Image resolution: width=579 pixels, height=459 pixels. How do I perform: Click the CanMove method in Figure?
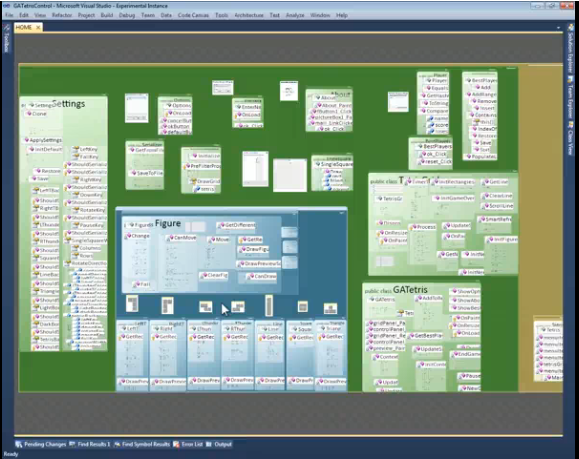[182, 238]
